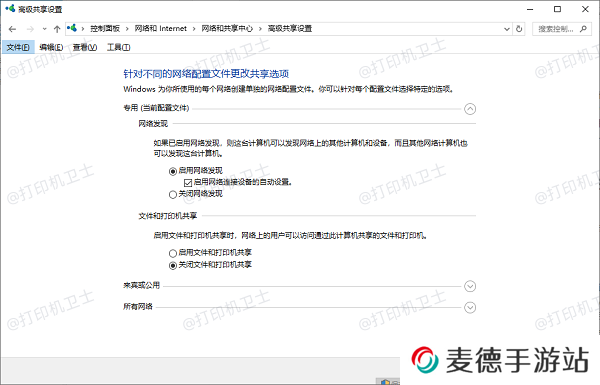Open the 查看(V) menu

click(85, 47)
